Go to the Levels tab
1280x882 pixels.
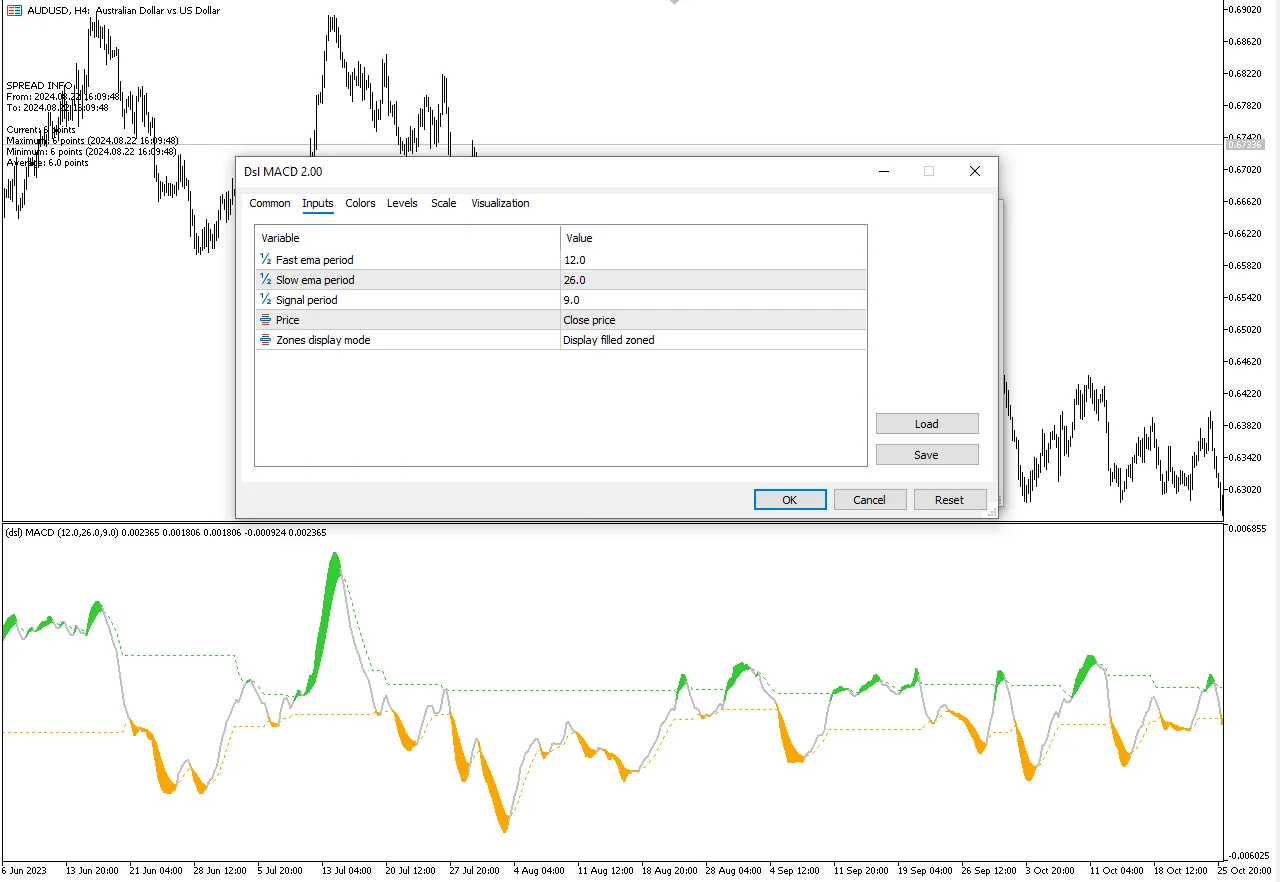coord(402,203)
